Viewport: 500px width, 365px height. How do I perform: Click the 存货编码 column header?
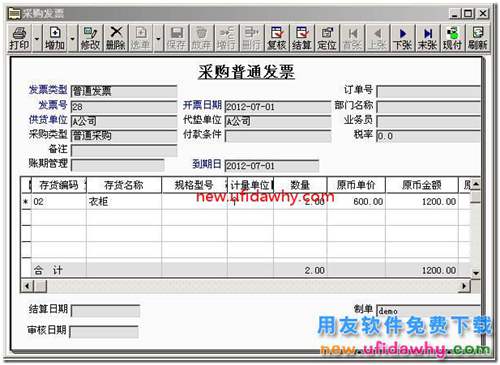tap(59, 185)
